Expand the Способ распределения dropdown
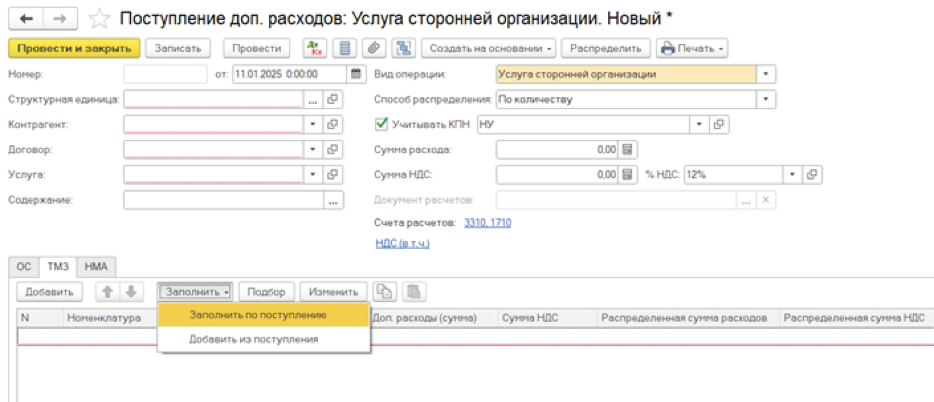The height and width of the screenshot is (402, 934). click(766, 99)
